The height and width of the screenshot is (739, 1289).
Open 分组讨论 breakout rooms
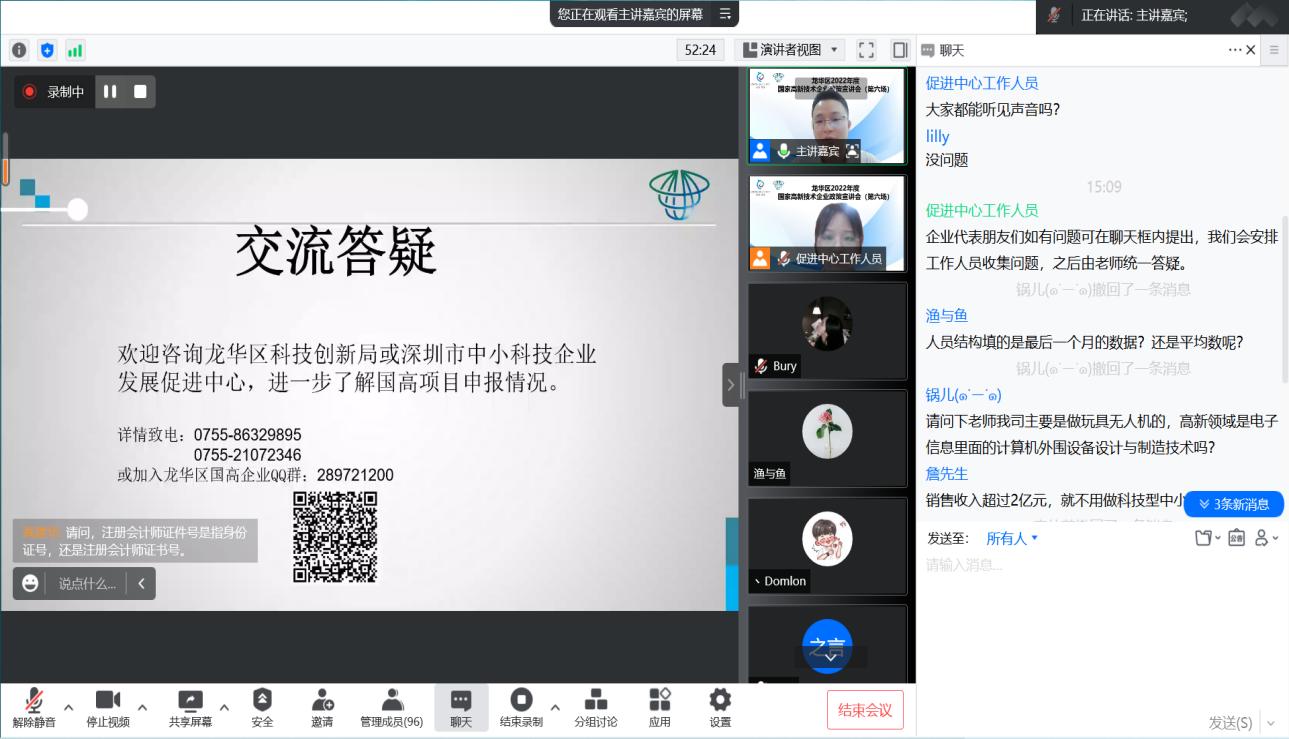[595, 707]
